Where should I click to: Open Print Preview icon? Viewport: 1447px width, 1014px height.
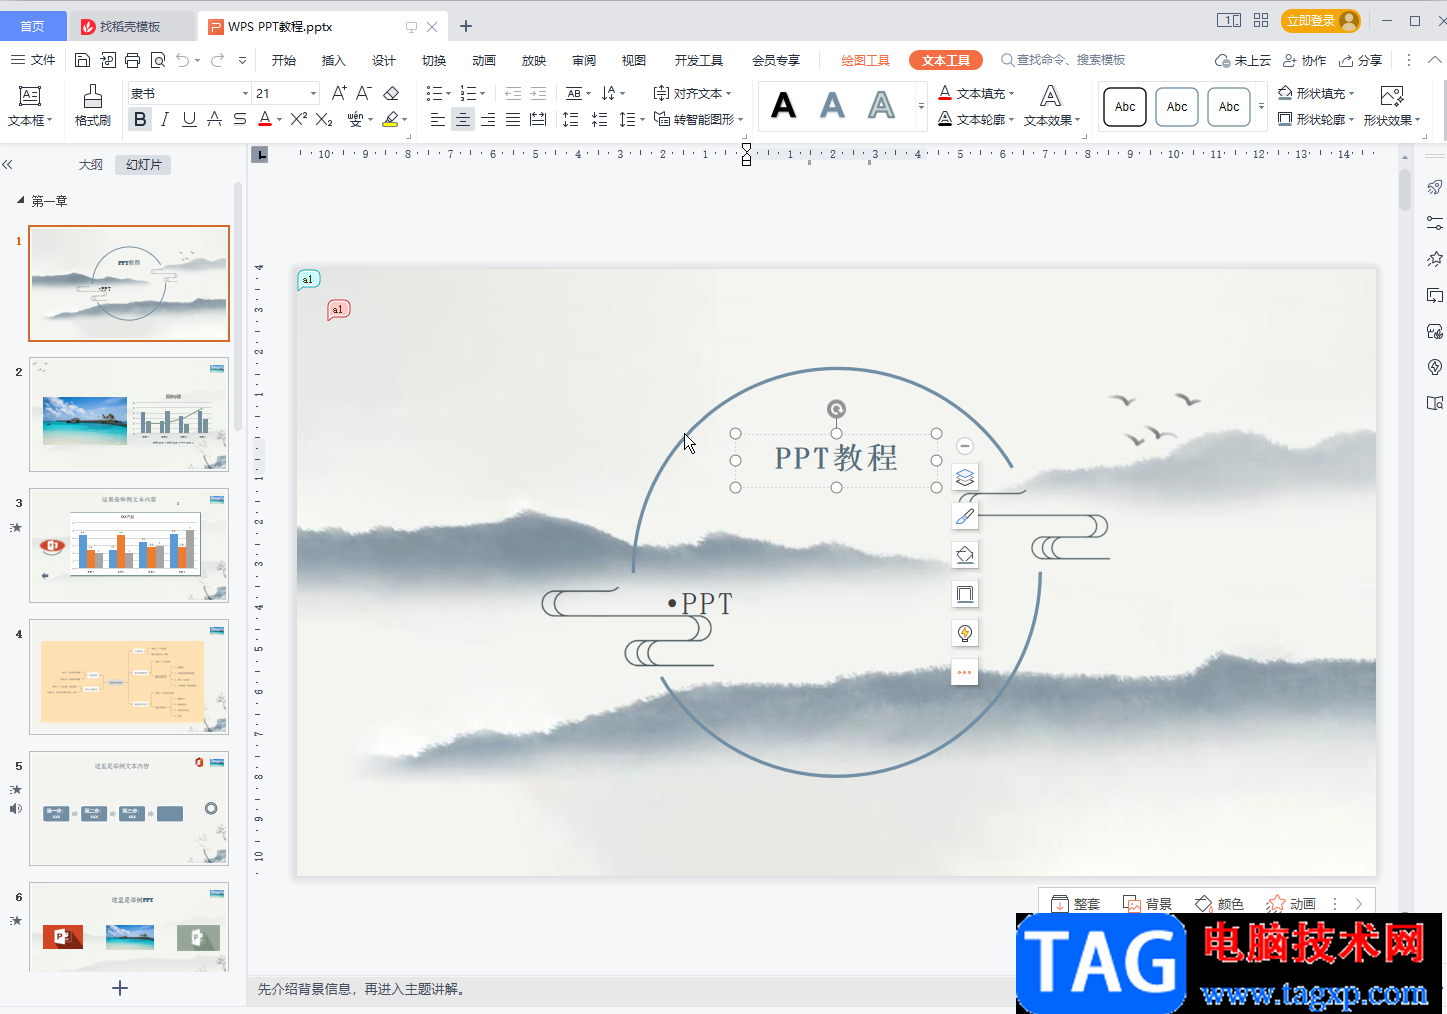(x=157, y=60)
